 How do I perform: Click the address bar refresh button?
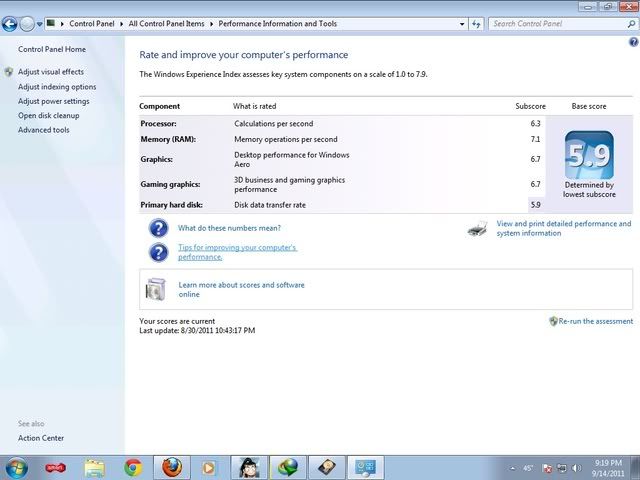(476, 24)
